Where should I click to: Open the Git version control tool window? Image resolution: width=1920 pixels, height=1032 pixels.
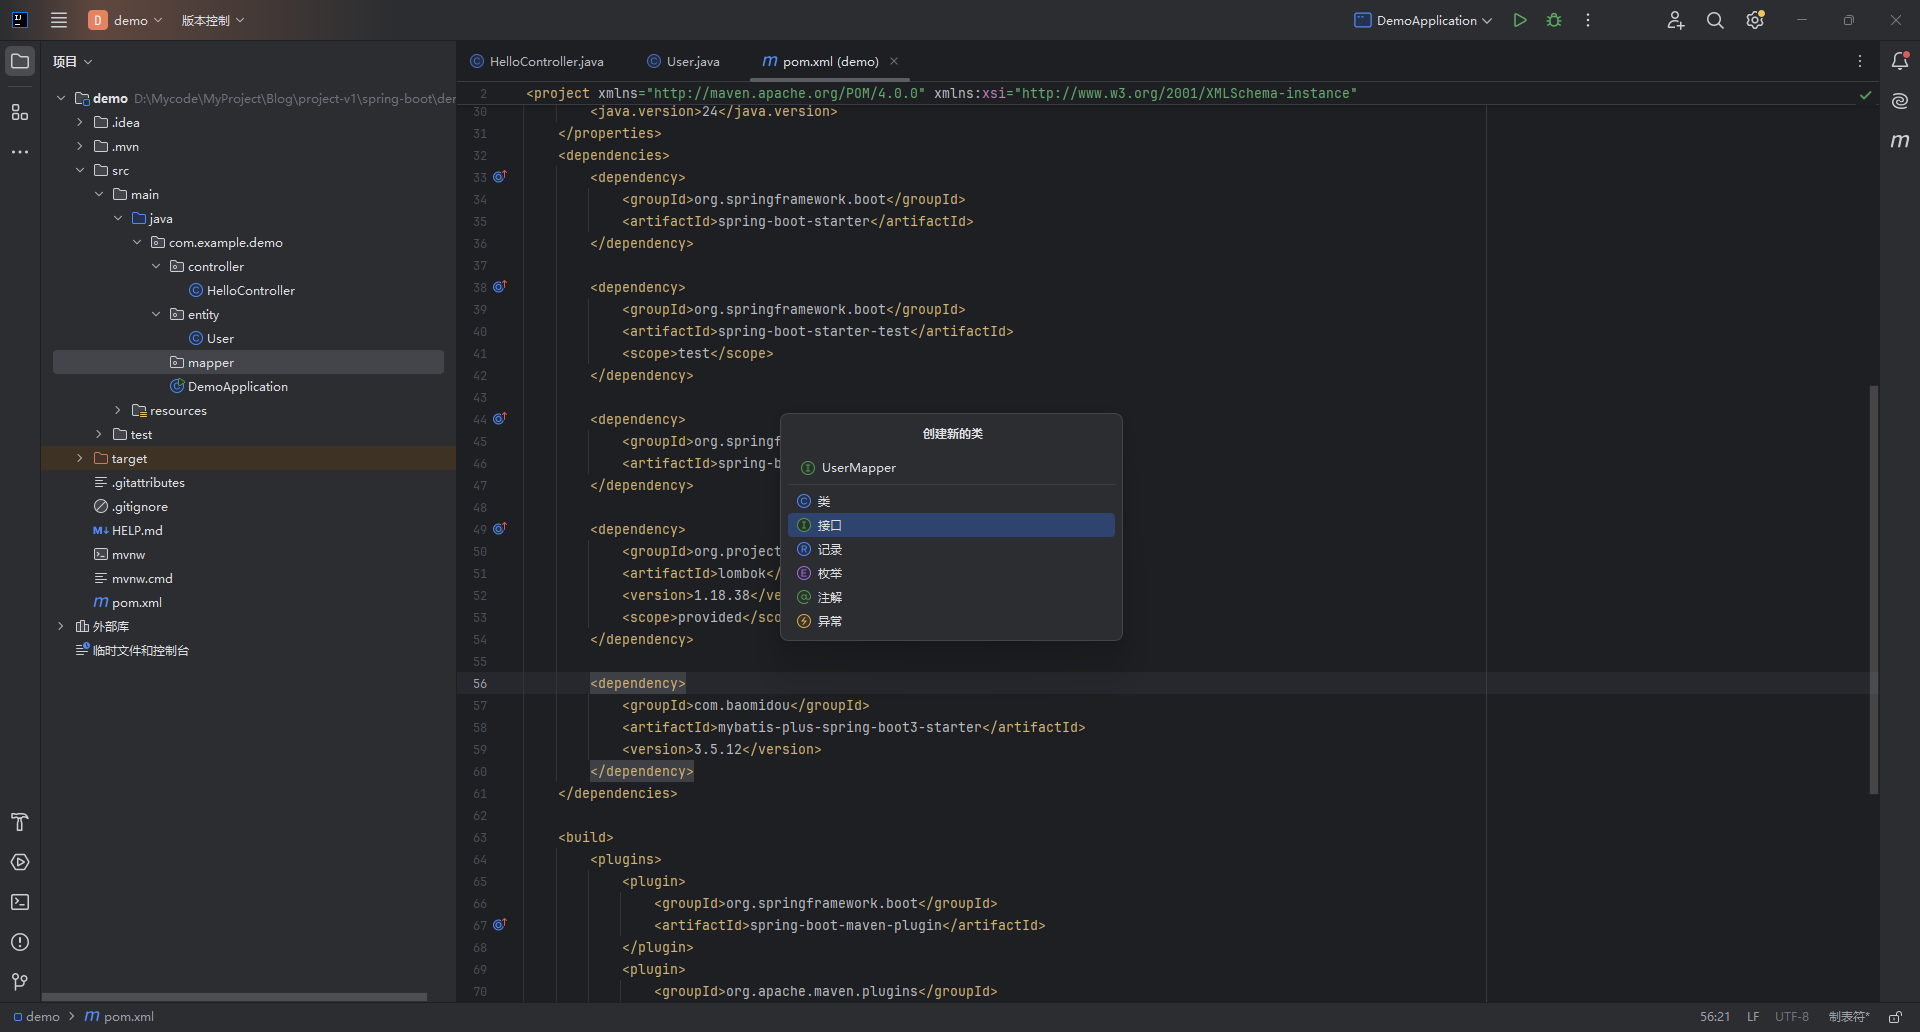[x=20, y=982]
